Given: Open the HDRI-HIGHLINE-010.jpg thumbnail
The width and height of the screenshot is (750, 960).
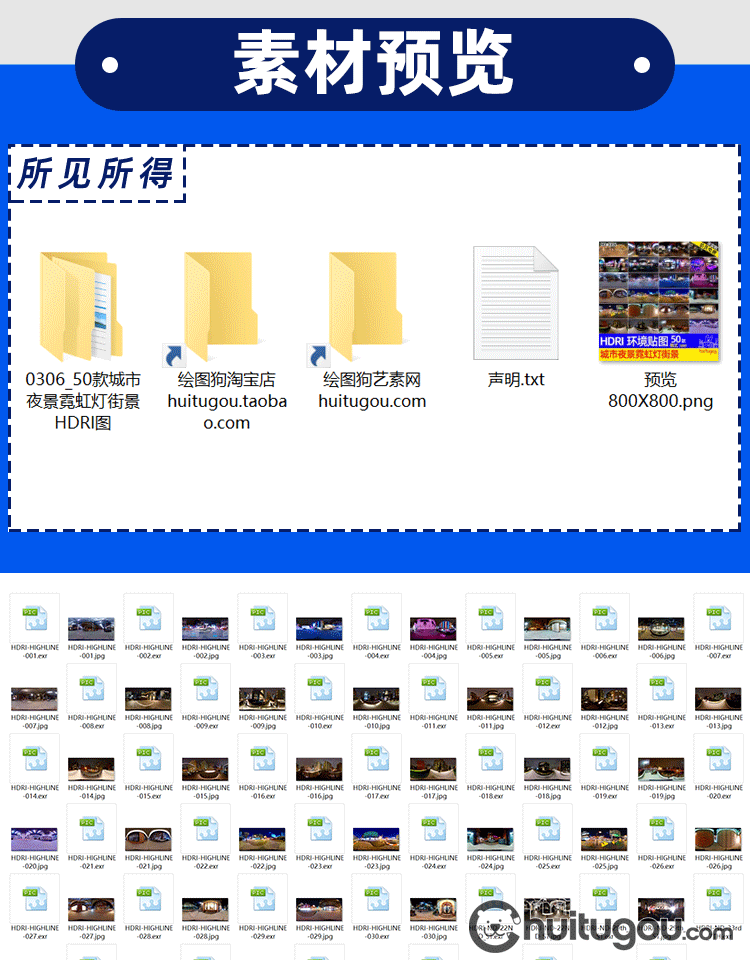Looking at the screenshot, I should click(376, 699).
